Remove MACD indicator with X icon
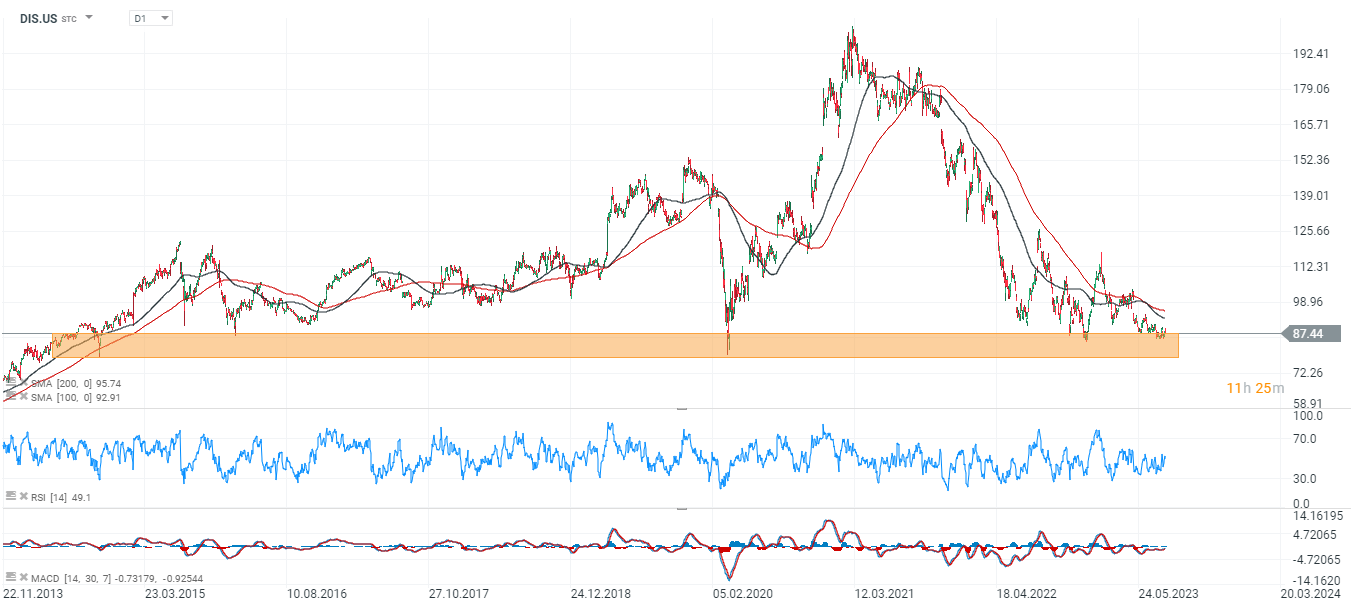 click(x=24, y=577)
